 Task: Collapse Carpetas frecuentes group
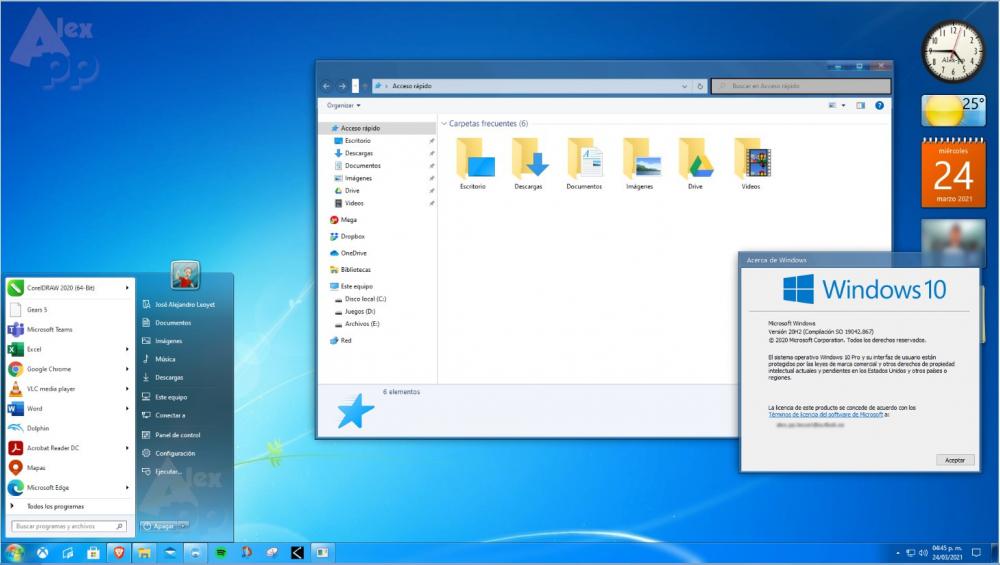click(x=444, y=124)
